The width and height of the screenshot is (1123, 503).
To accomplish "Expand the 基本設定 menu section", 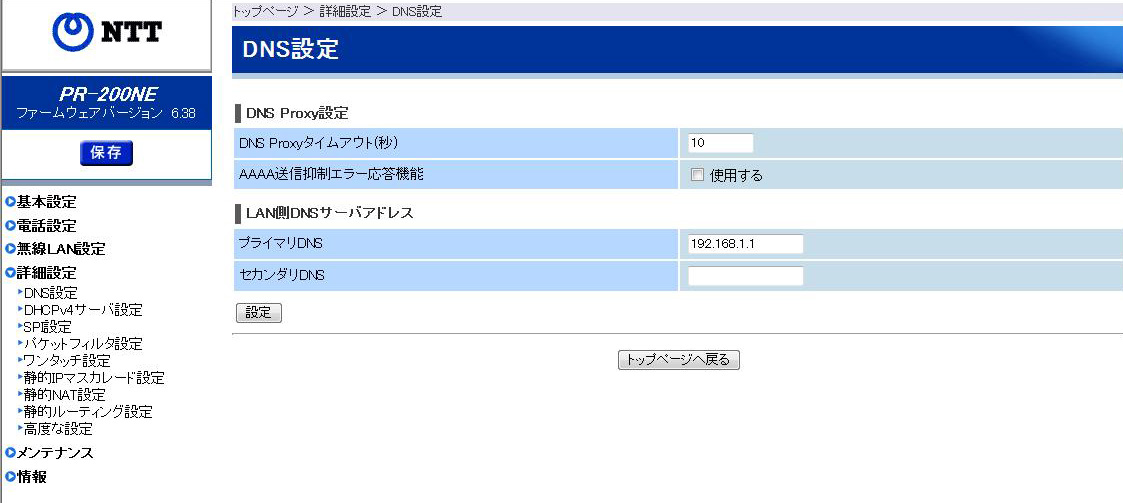I will point(46,202).
